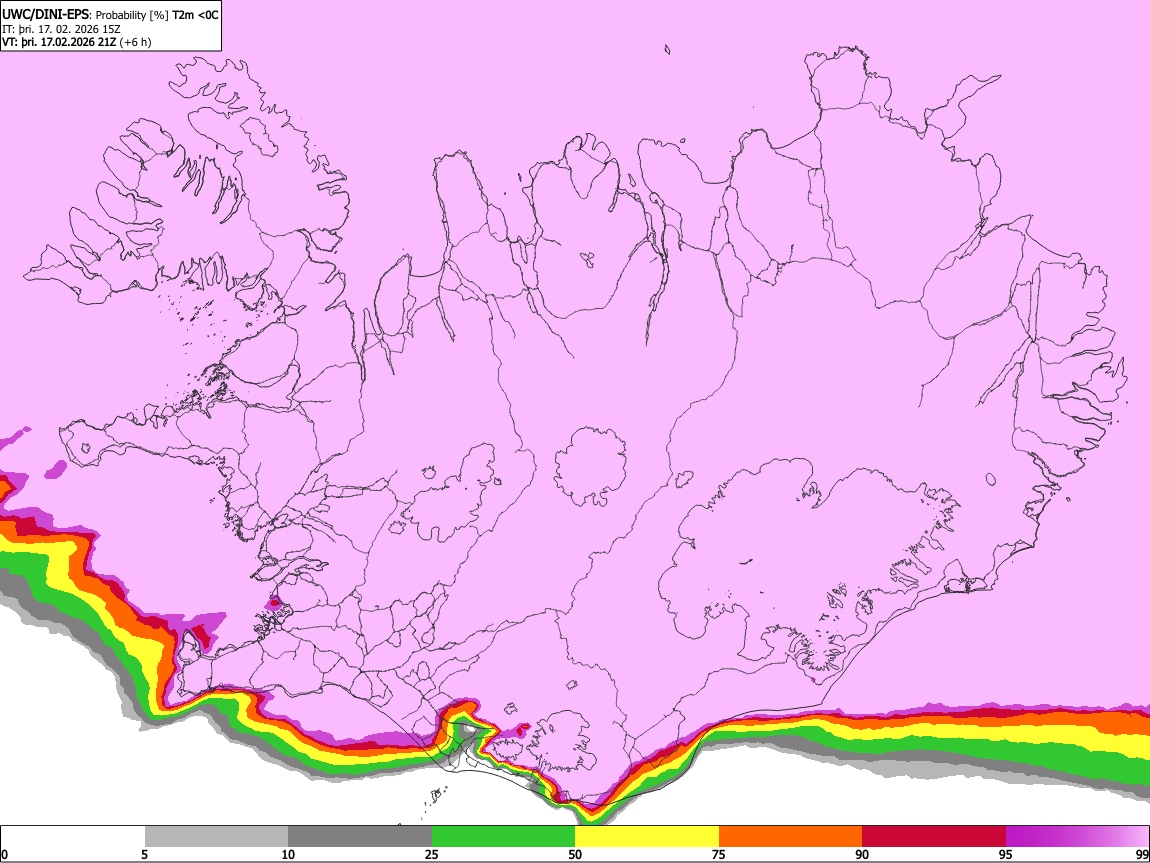Image resolution: width=1150 pixels, height=863 pixels.
Task: Click the yellow 50–75 legend segment
Action: [647, 837]
